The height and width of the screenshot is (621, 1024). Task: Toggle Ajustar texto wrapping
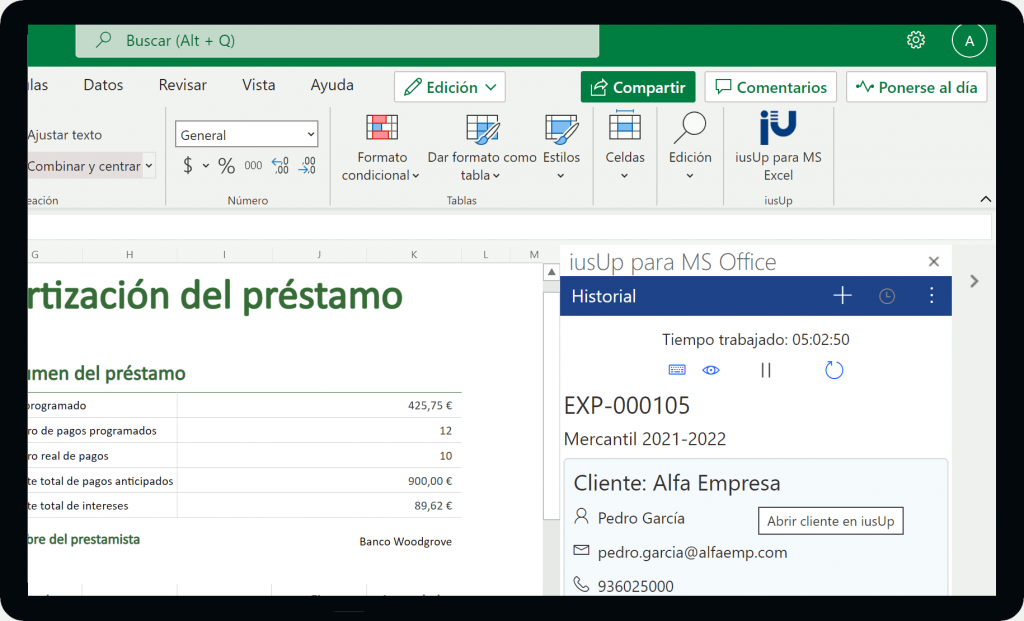tap(65, 135)
